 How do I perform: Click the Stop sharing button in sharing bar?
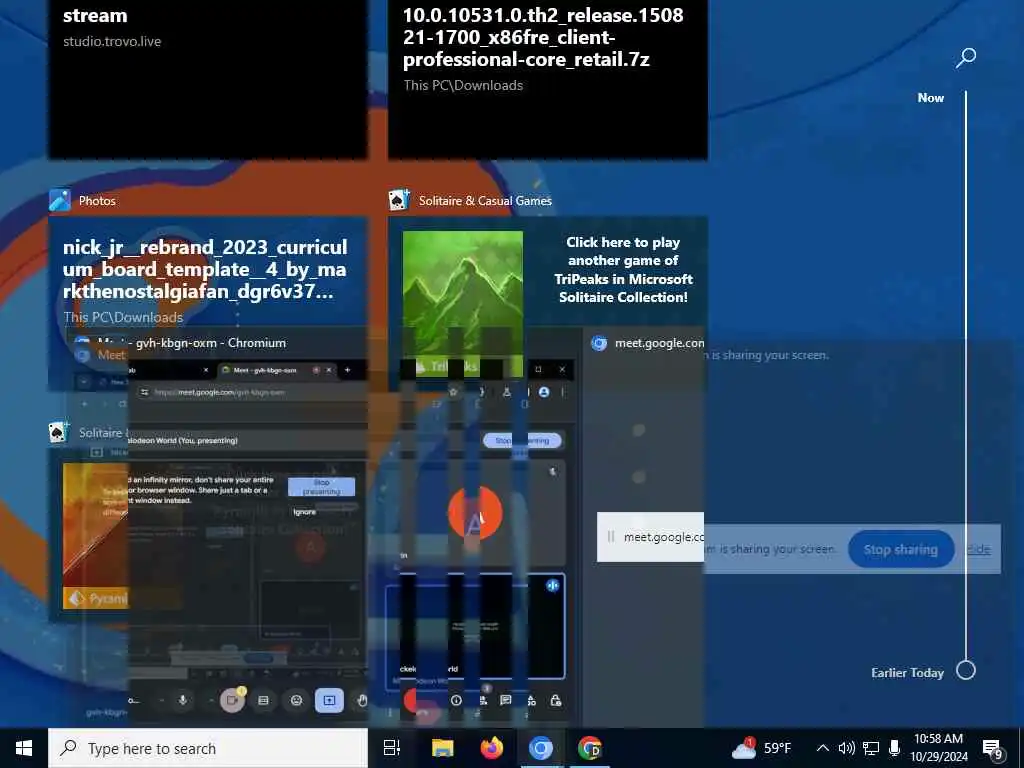tap(901, 549)
